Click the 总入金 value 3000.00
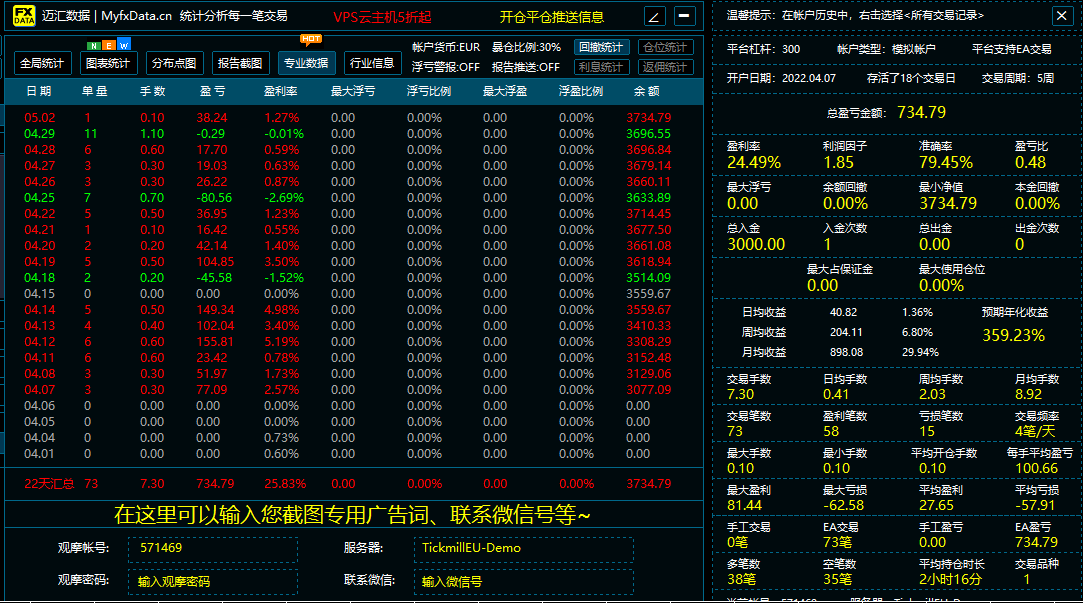1083x603 pixels. (756, 245)
